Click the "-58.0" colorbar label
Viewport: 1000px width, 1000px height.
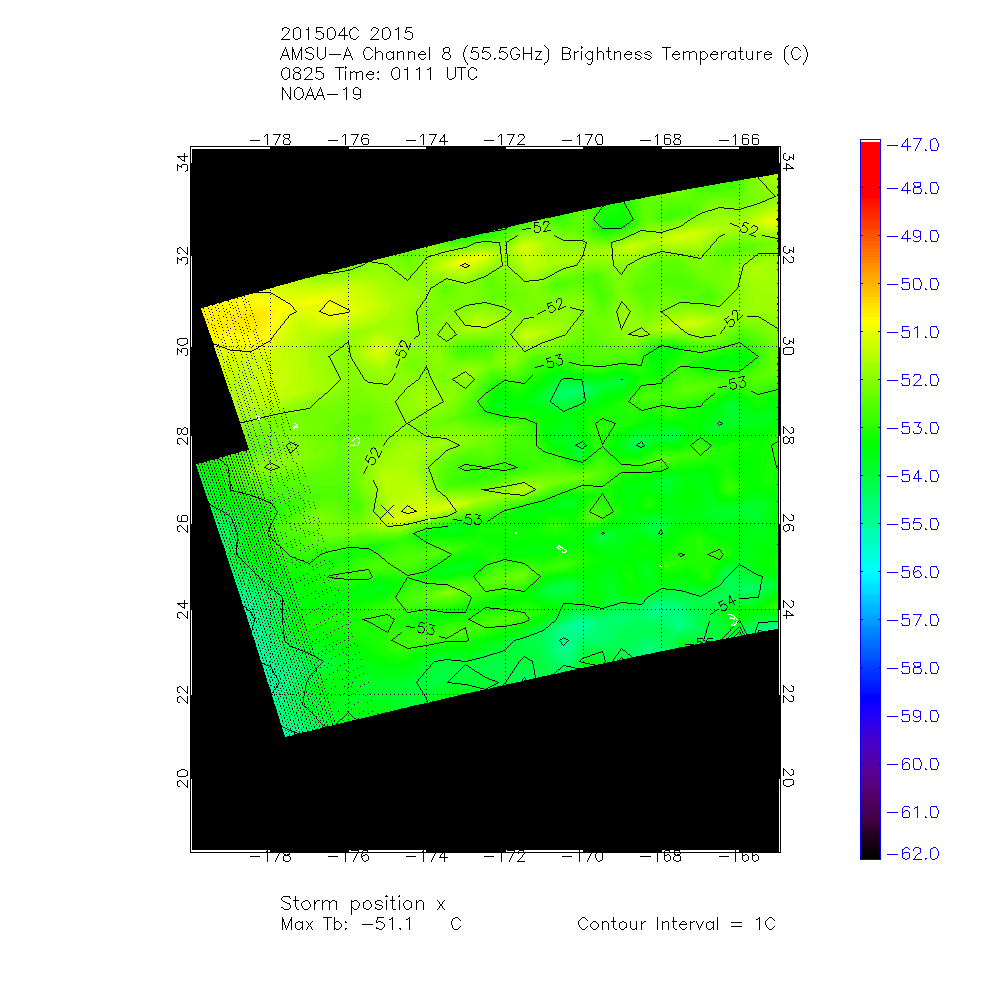(x=913, y=668)
